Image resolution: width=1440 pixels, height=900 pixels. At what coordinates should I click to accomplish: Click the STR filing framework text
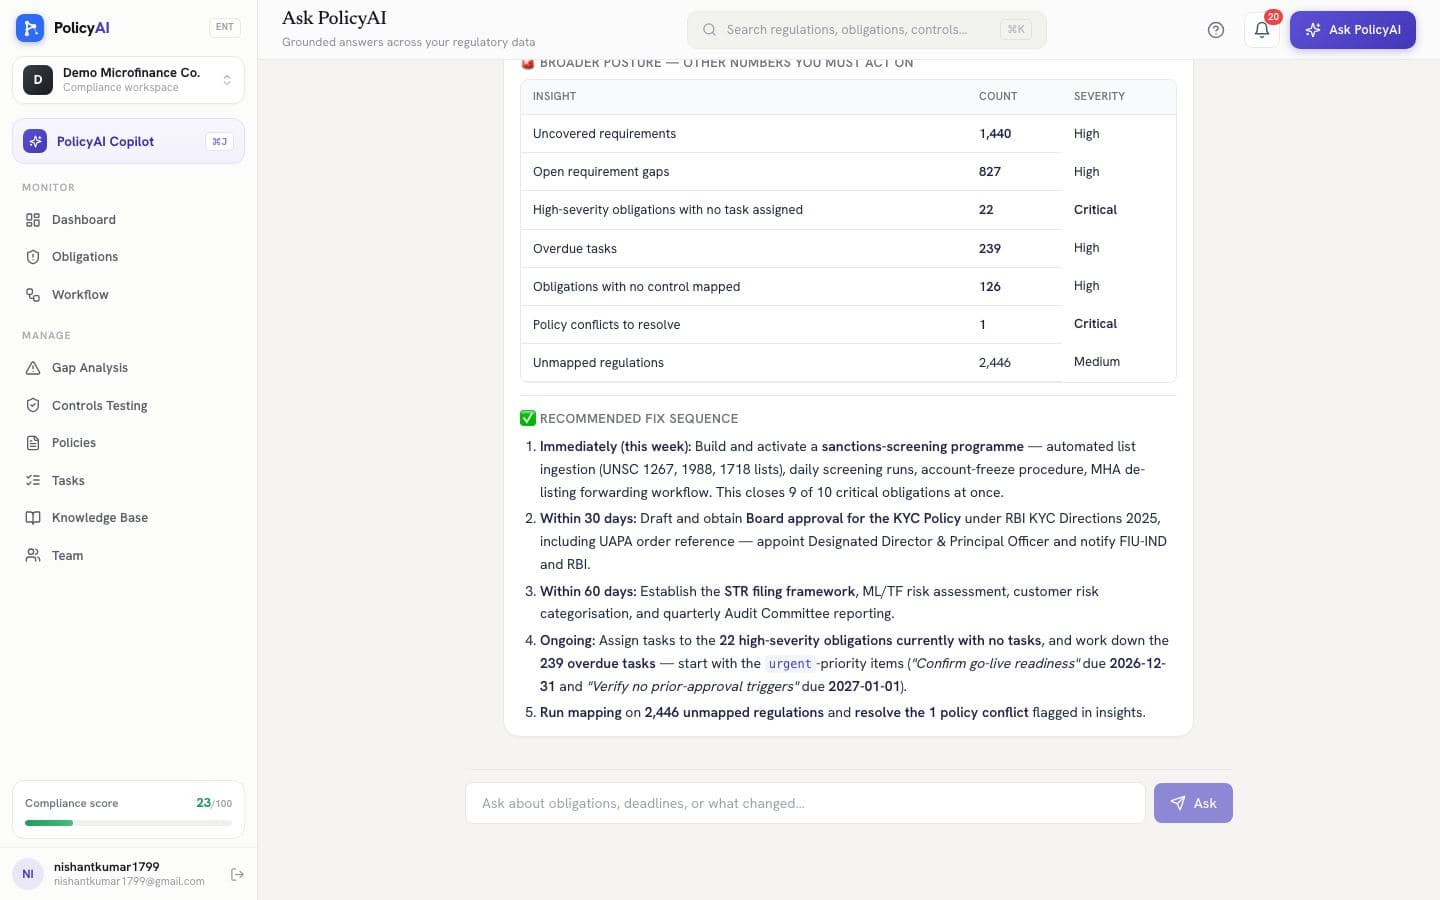coord(790,591)
